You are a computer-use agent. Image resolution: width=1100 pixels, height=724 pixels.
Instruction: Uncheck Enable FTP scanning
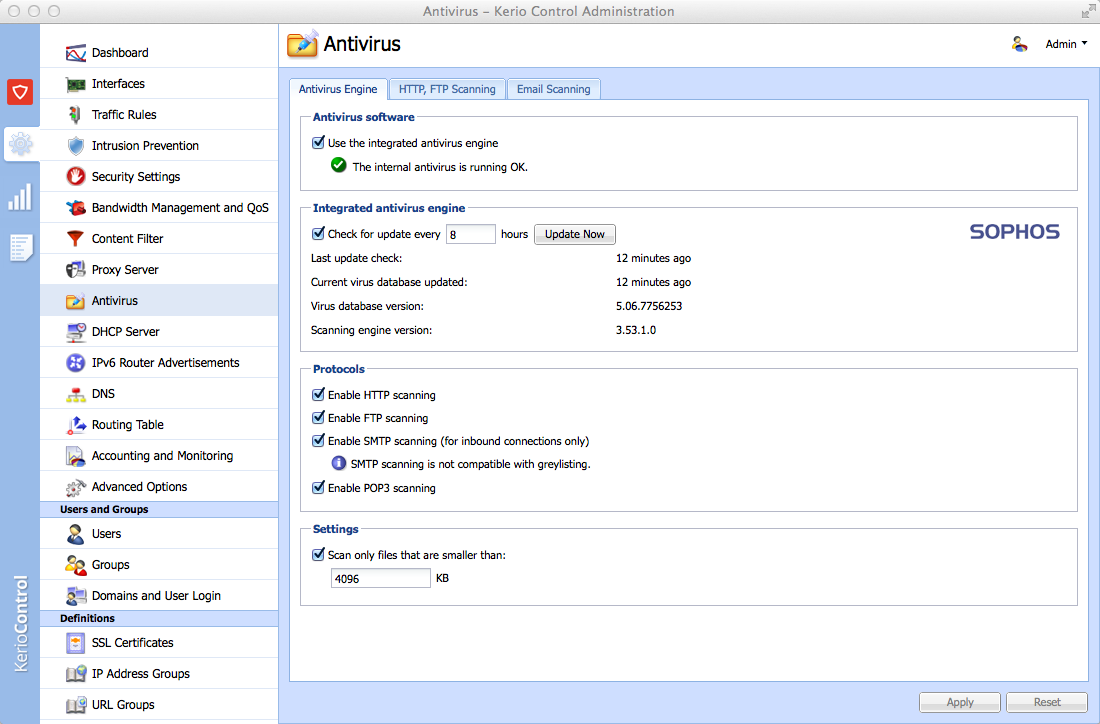(x=318, y=417)
